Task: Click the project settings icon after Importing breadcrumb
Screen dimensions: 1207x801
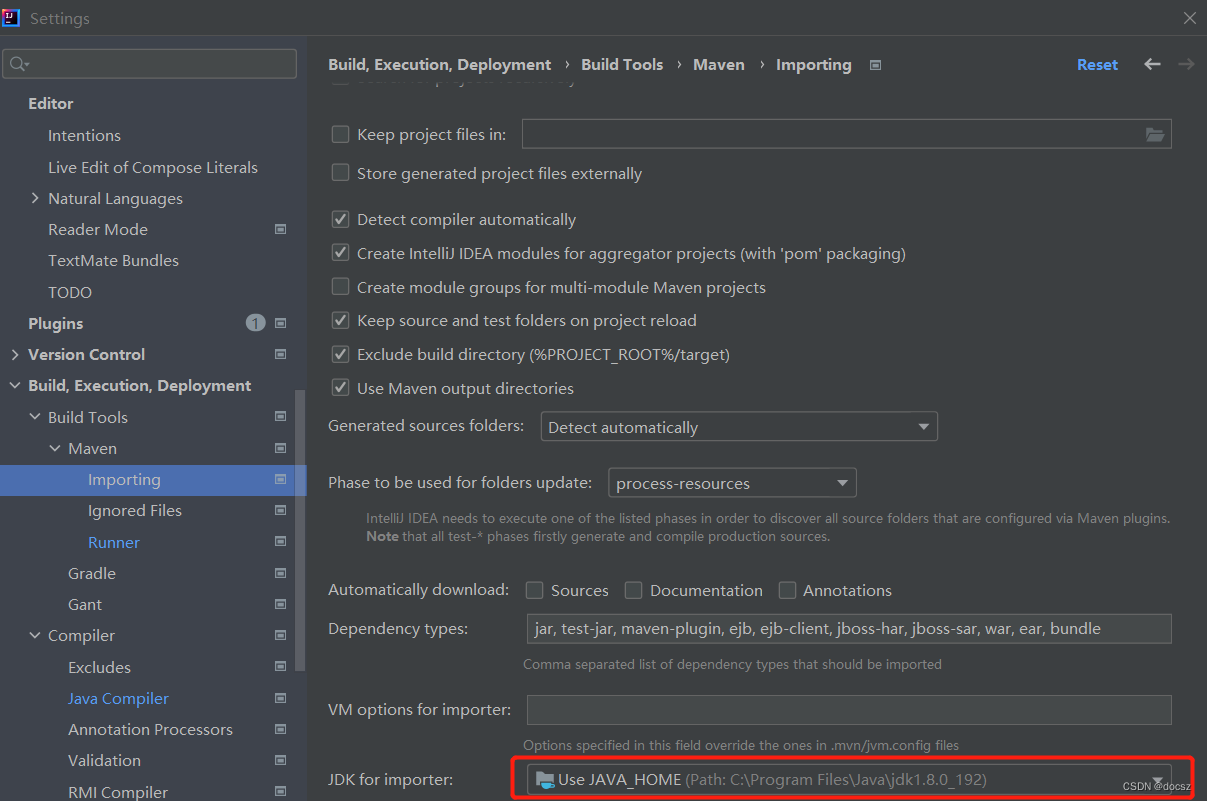Action: tap(875, 65)
